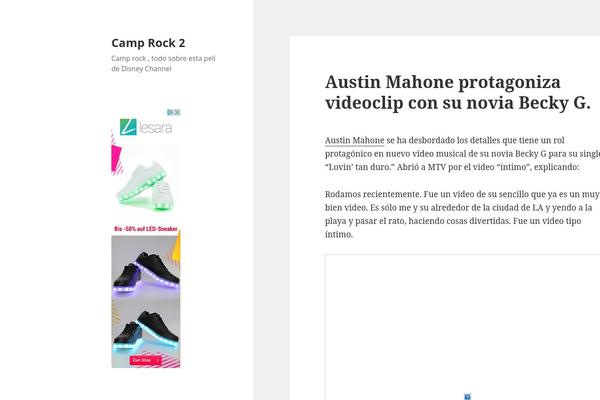Select the black sneakers with blue LEDs
600x400 pixels.
point(146,331)
